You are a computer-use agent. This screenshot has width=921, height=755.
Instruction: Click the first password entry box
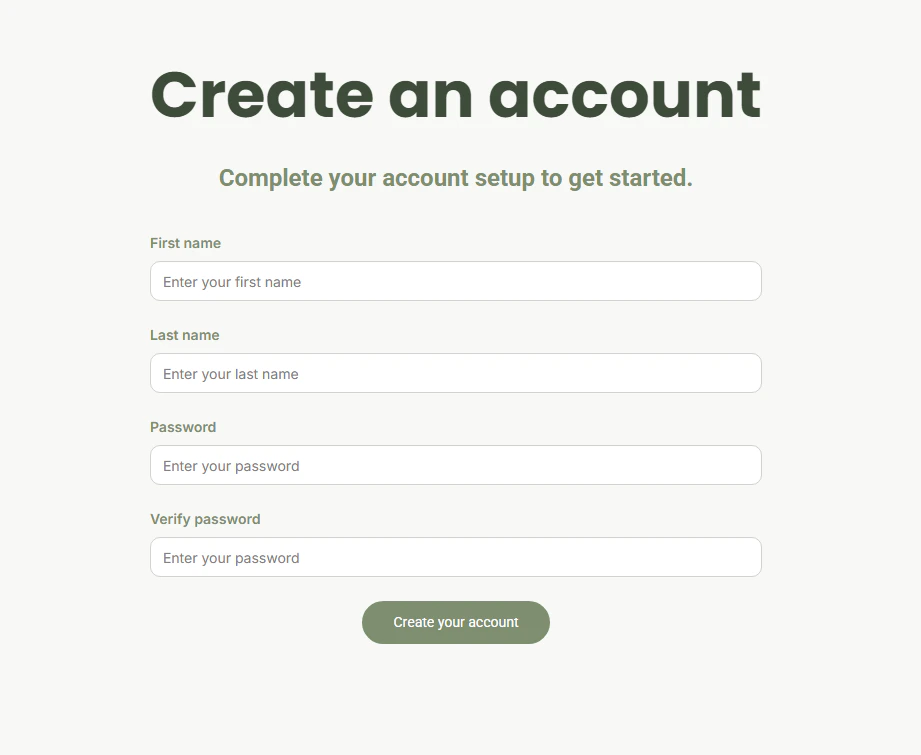pos(455,465)
